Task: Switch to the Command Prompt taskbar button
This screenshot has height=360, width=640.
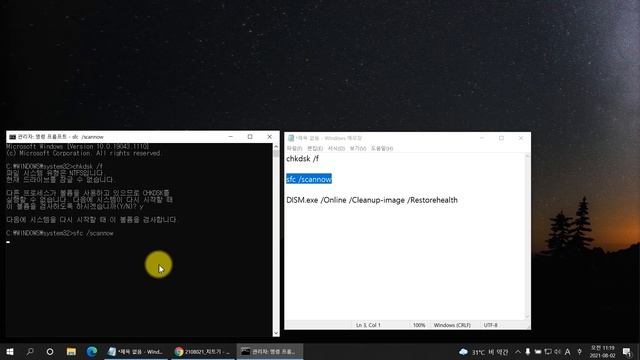Action: pyautogui.click(x=270, y=351)
